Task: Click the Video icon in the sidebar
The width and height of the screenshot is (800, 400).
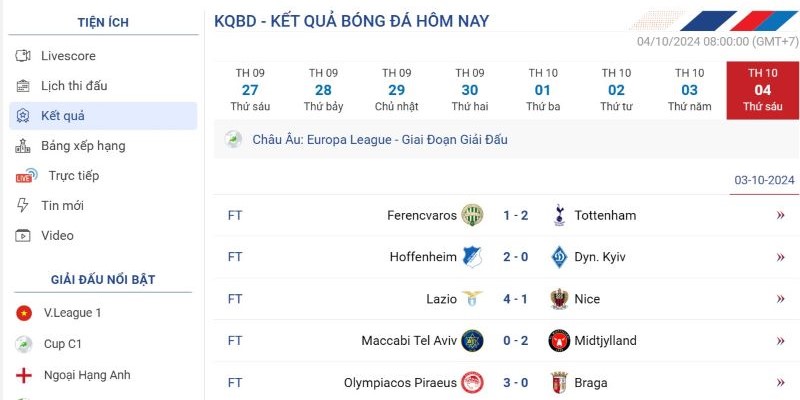Action: (23, 236)
